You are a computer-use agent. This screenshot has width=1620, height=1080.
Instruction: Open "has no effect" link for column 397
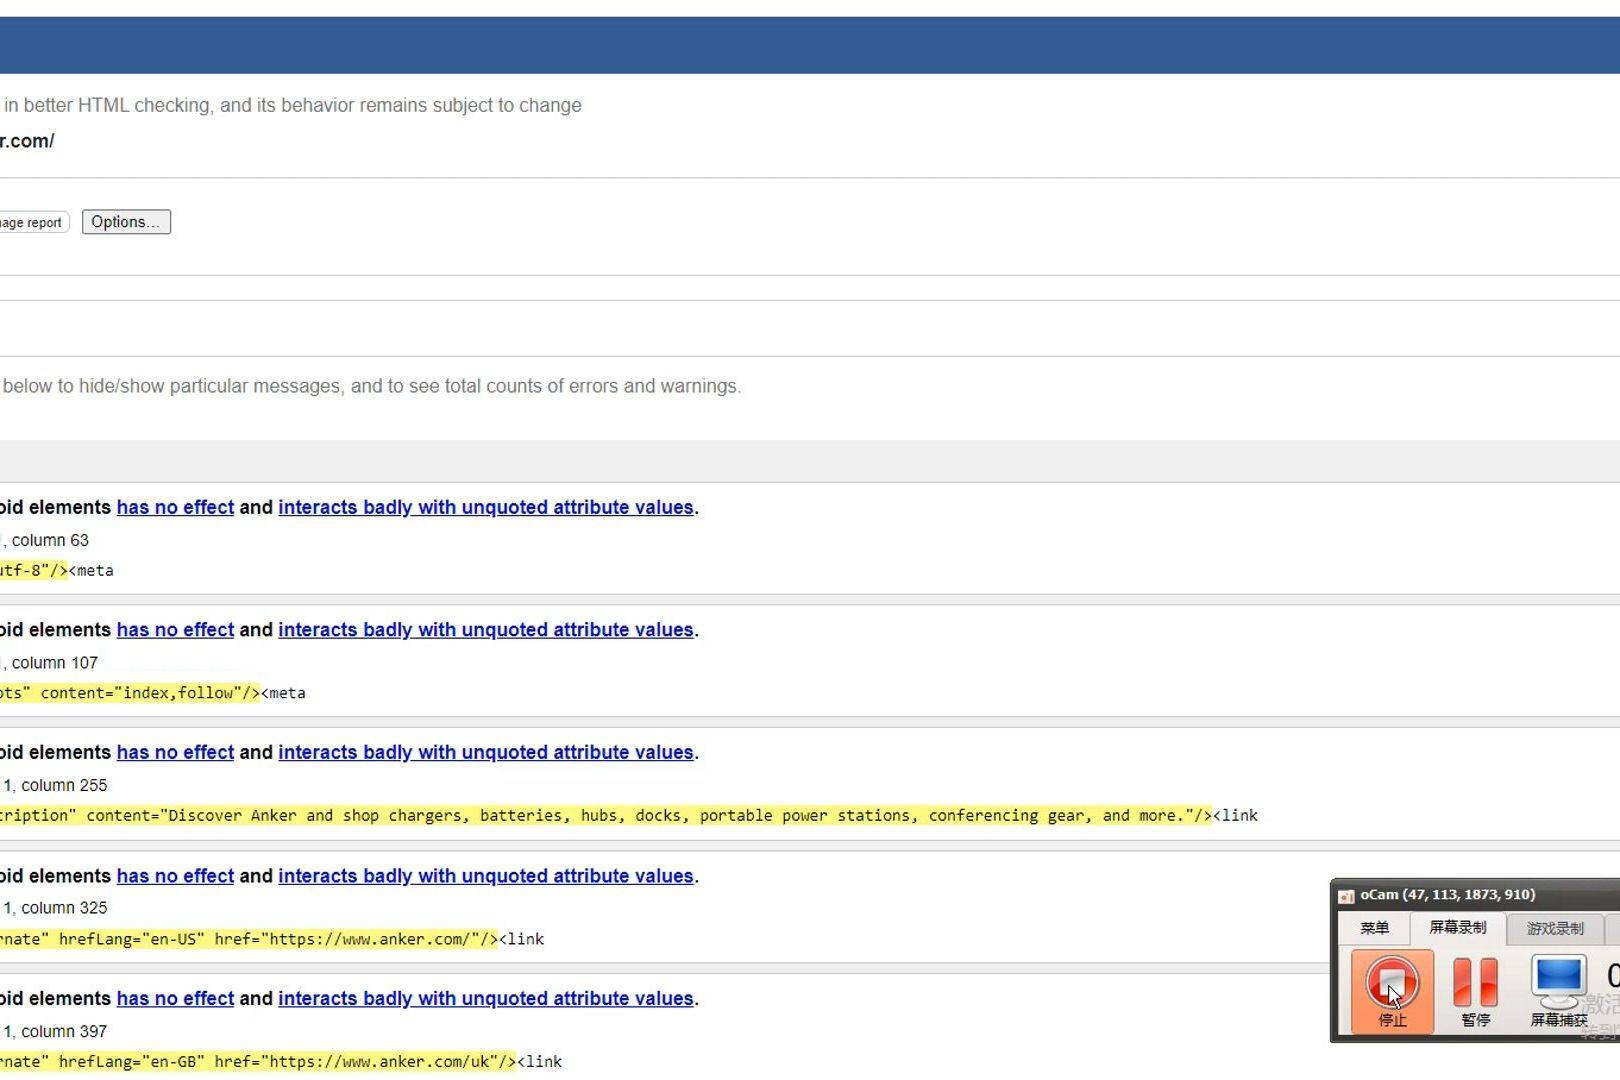point(175,999)
